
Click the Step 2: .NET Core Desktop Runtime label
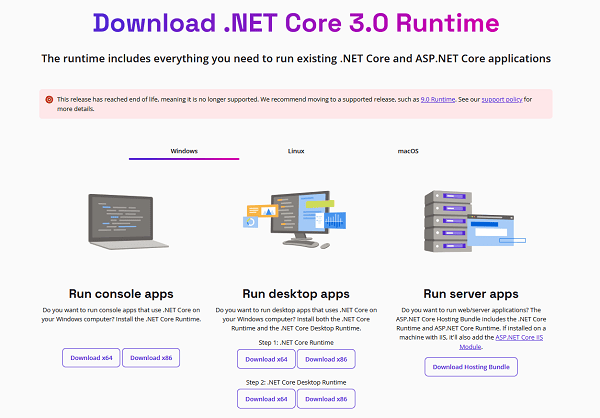coord(296,382)
